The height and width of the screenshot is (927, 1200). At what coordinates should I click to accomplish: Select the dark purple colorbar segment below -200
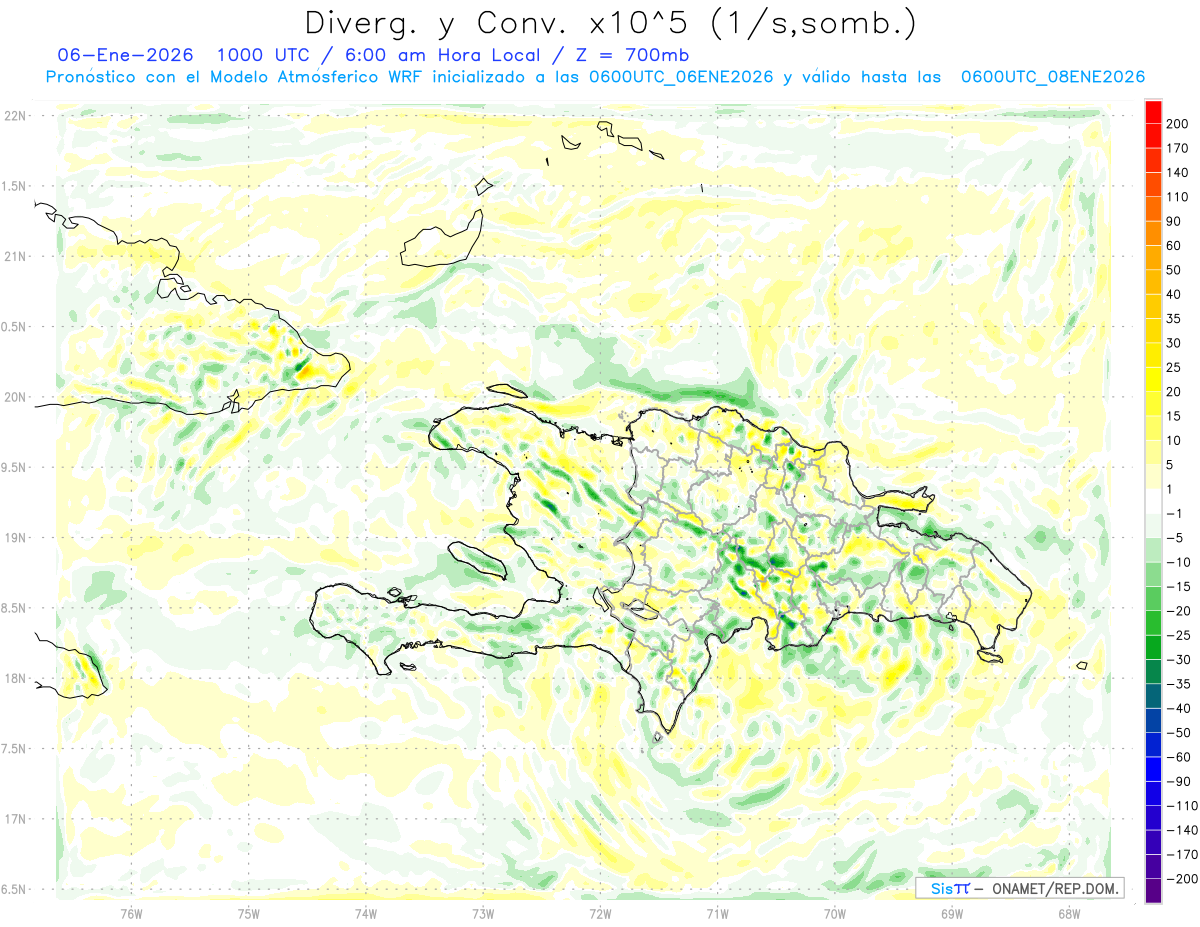(1153, 890)
